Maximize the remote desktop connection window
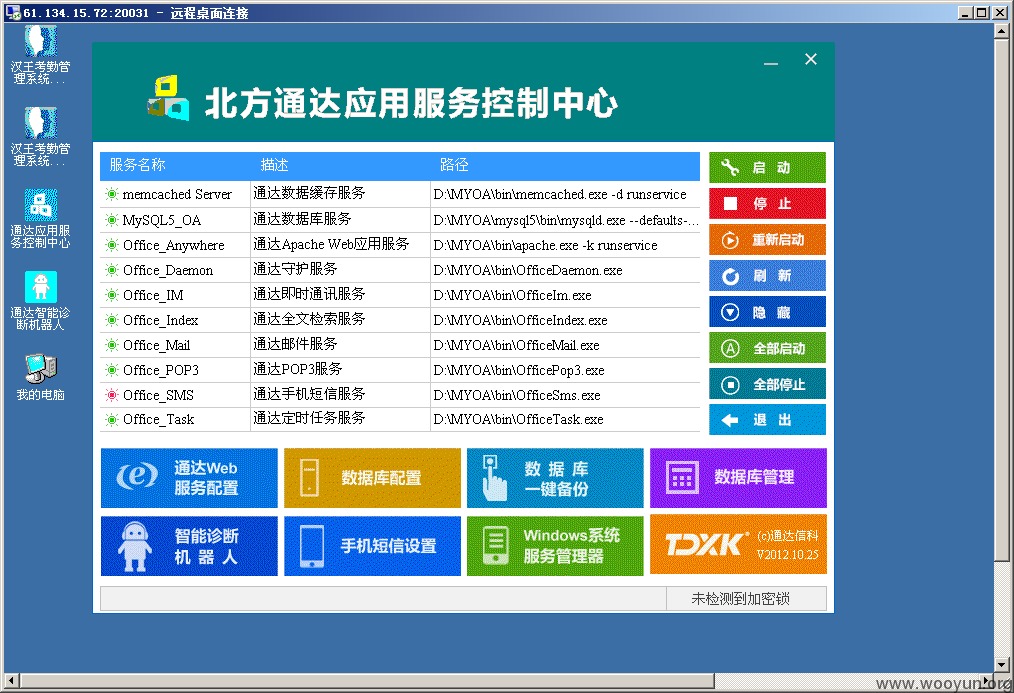1014x693 pixels. (982, 12)
